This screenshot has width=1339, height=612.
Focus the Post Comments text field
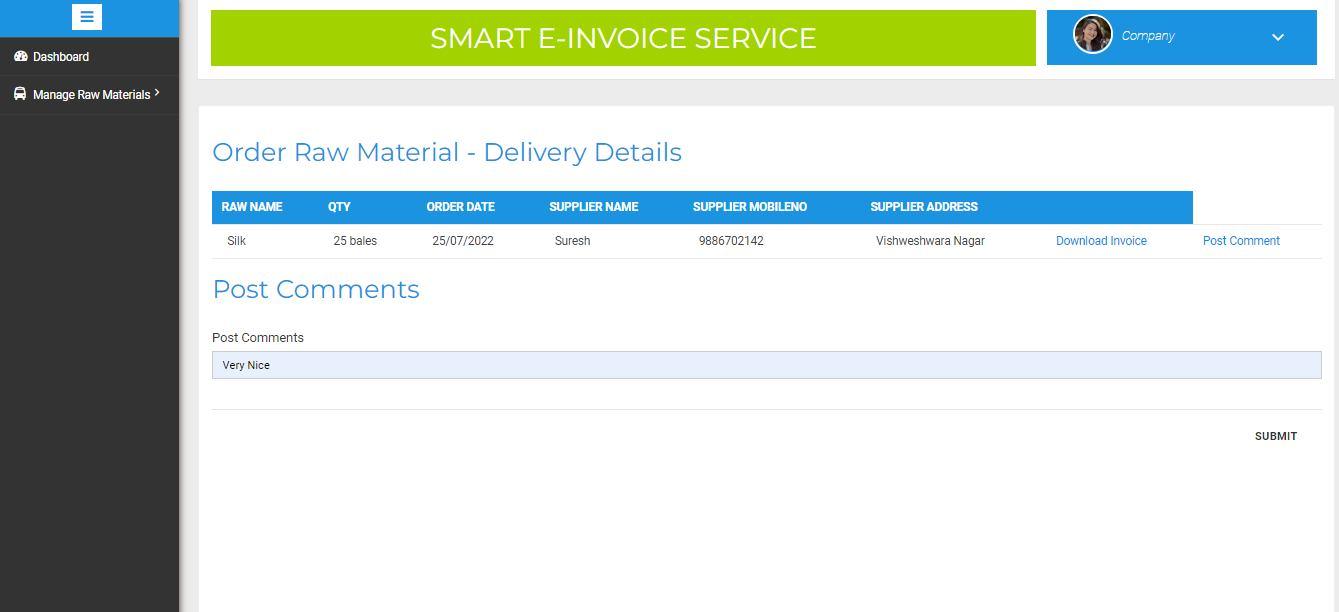(x=766, y=365)
